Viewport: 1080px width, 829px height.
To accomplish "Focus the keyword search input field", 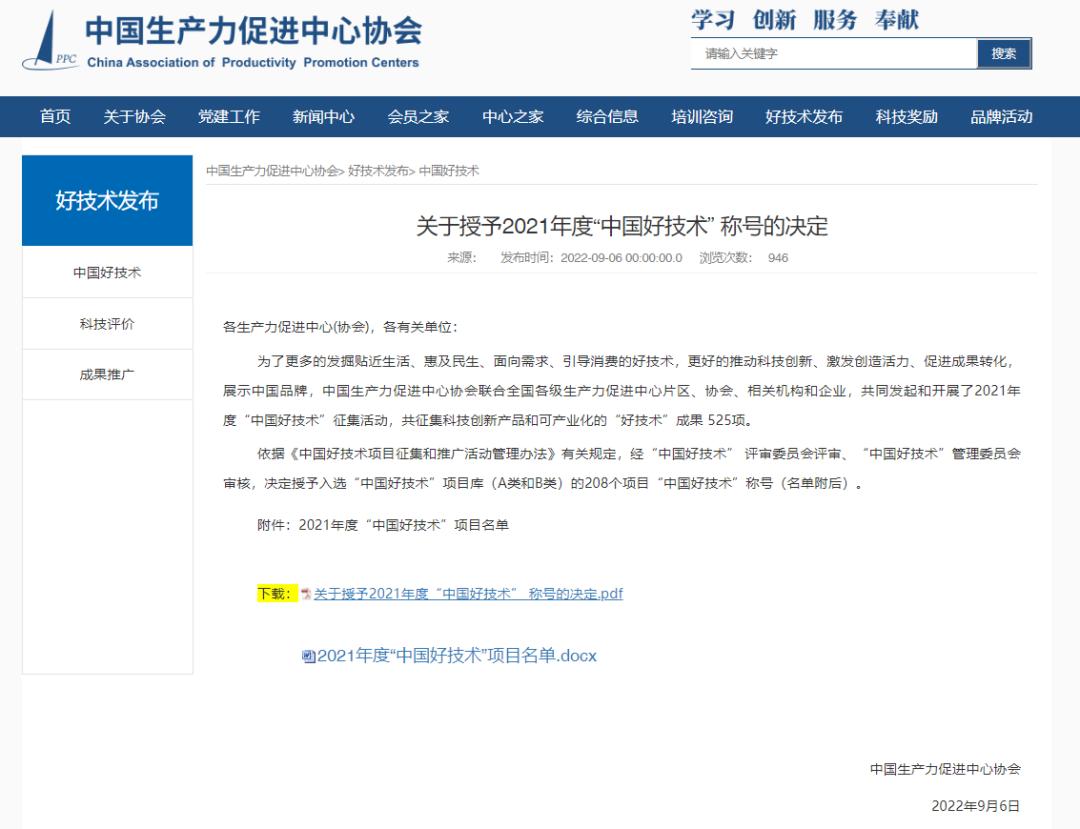I will coord(833,54).
